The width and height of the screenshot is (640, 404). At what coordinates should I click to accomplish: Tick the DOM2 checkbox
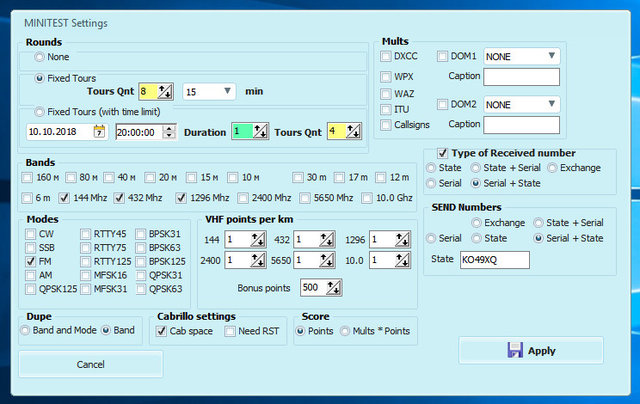click(x=442, y=104)
